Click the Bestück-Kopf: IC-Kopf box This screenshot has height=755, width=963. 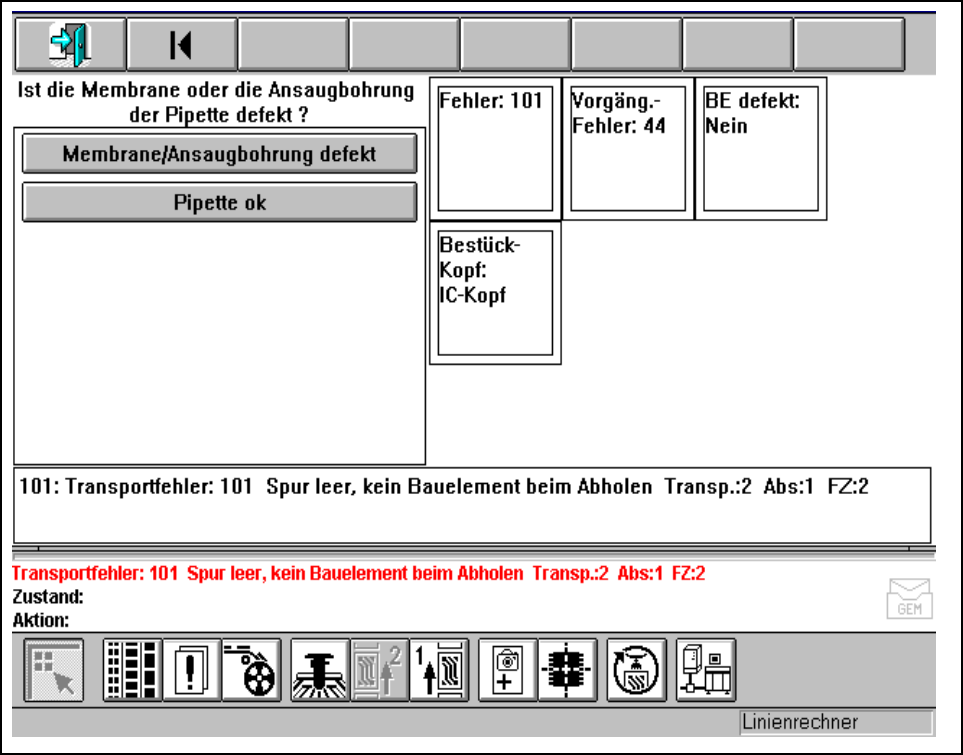[x=495, y=293]
